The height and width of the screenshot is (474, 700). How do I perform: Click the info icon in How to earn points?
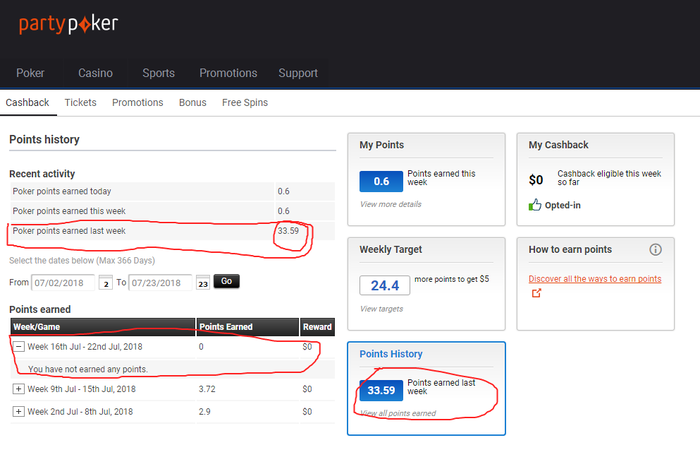click(x=655, y=249)
